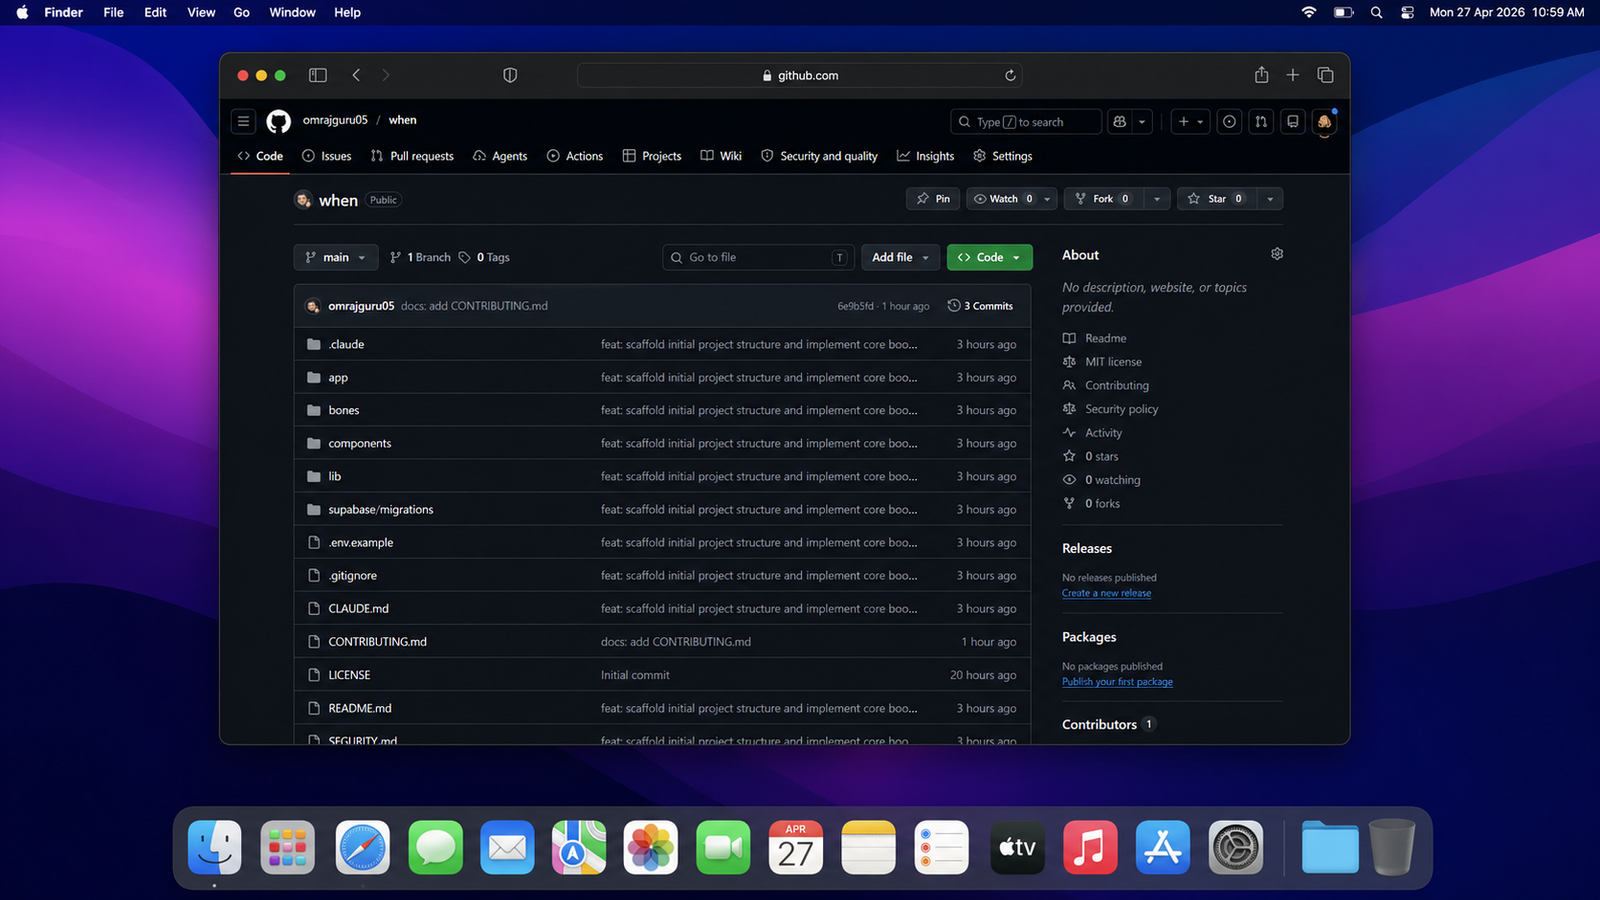Open the Insights tab
The width and height of the screenshot is (1600, 900).
(925, 156)
